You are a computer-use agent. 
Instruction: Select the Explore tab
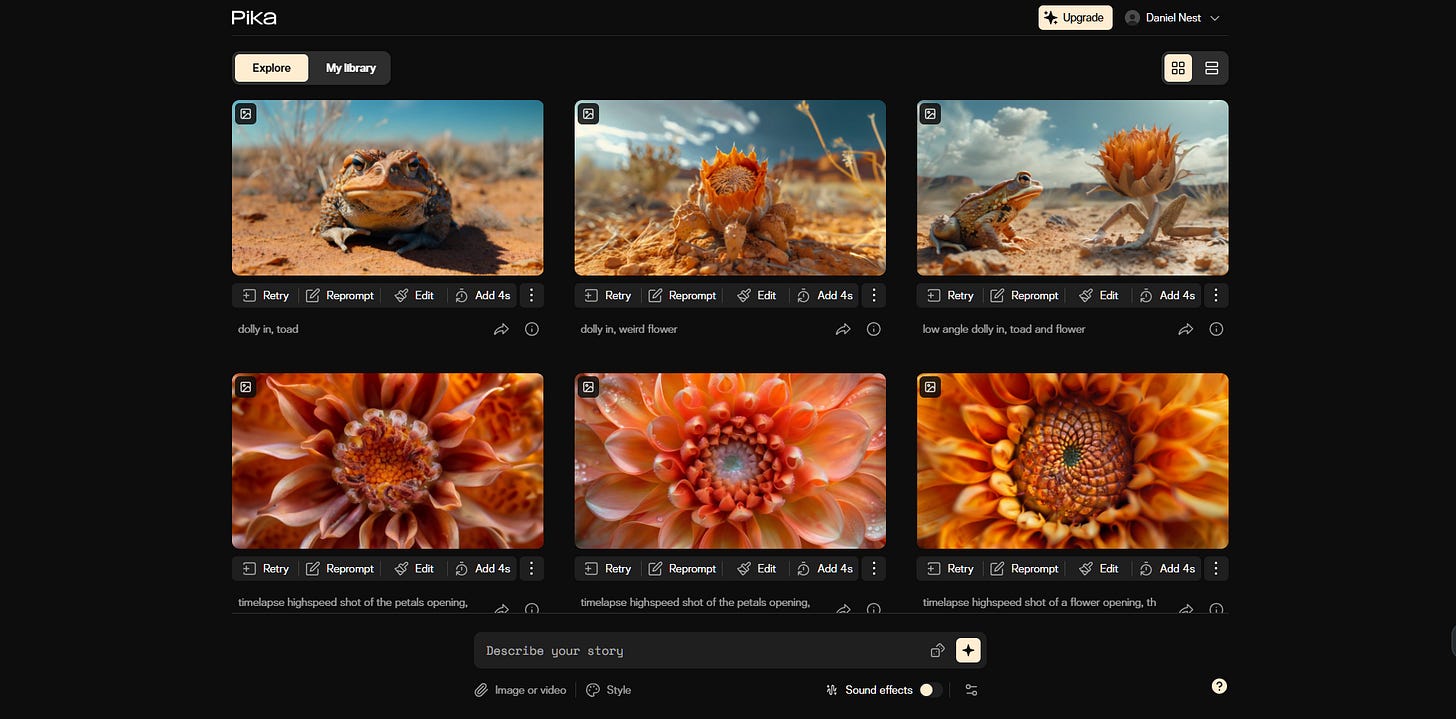tap(271, 68)
